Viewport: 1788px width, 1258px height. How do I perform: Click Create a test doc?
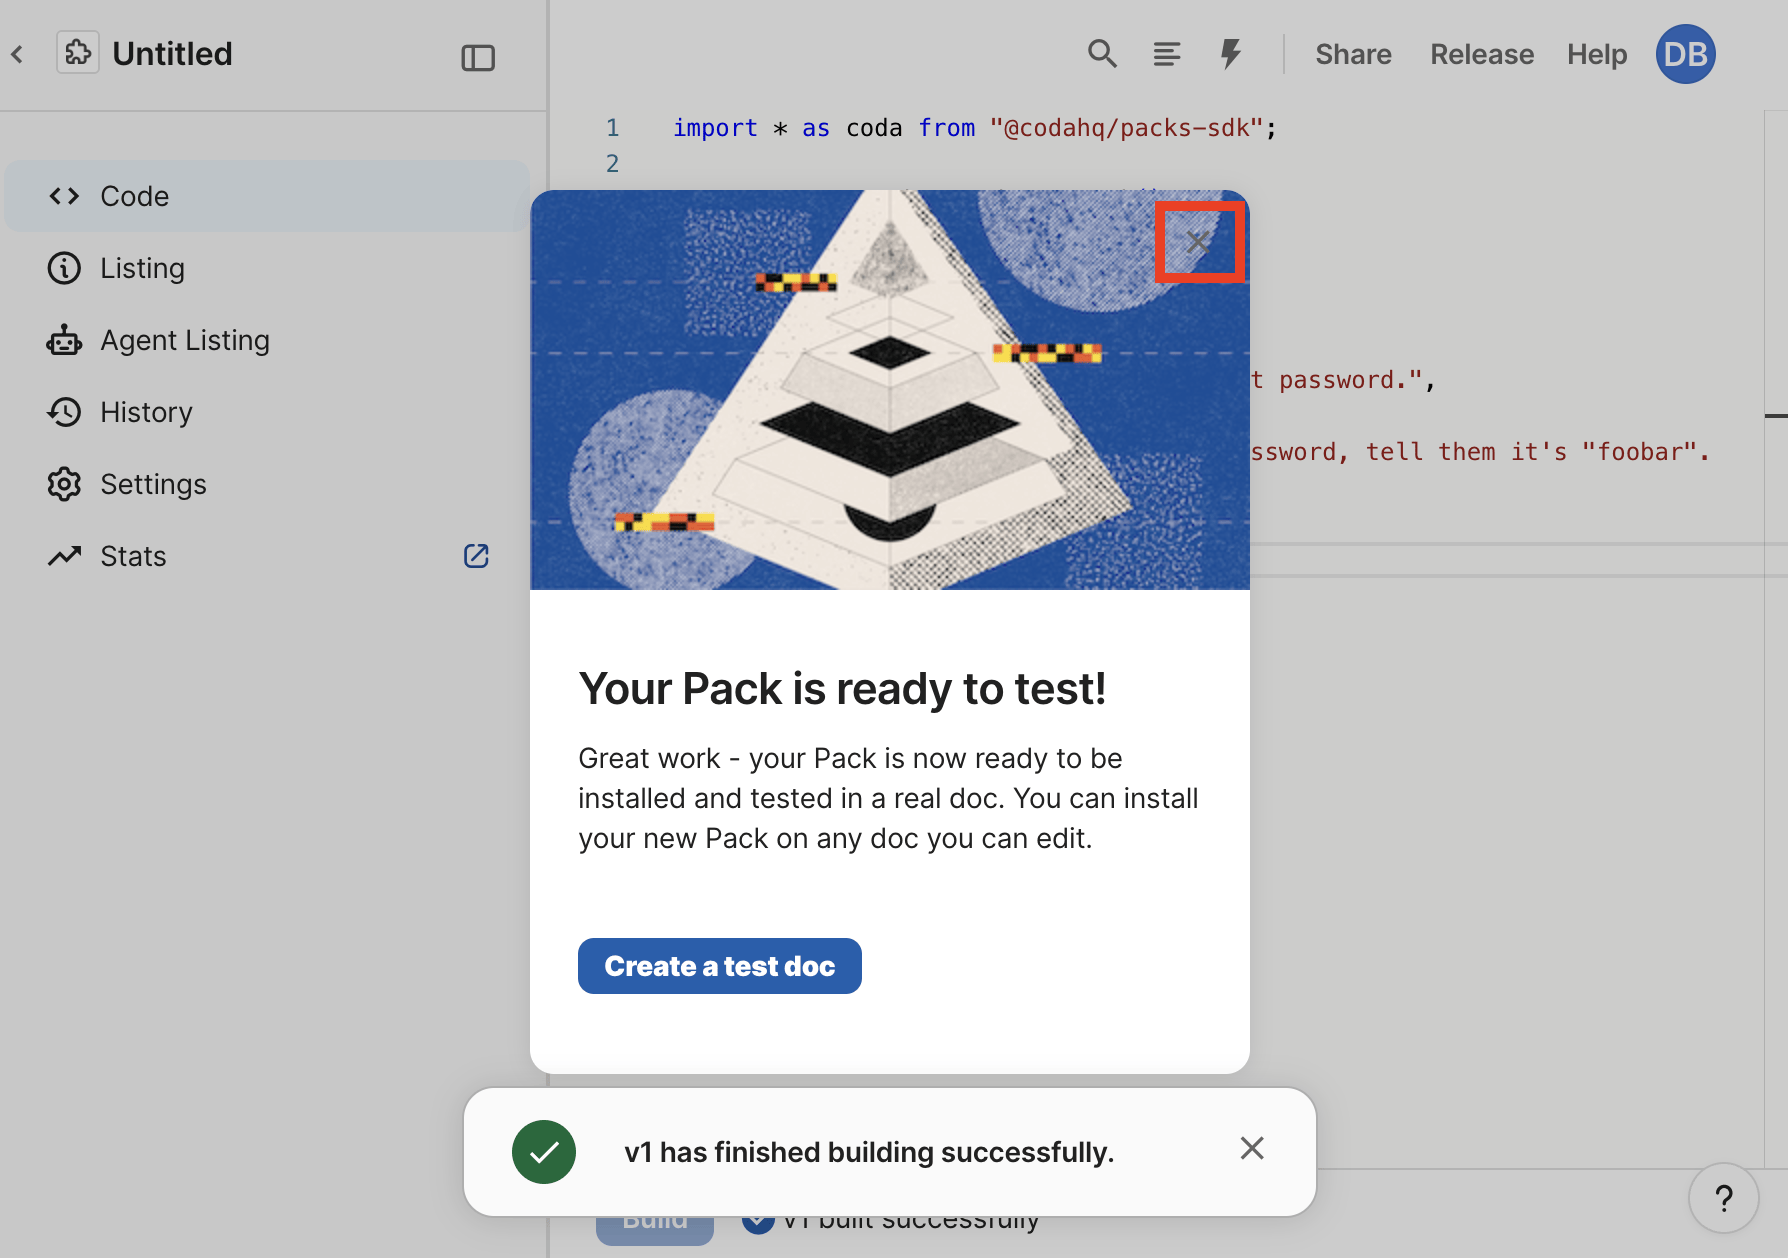719,966
